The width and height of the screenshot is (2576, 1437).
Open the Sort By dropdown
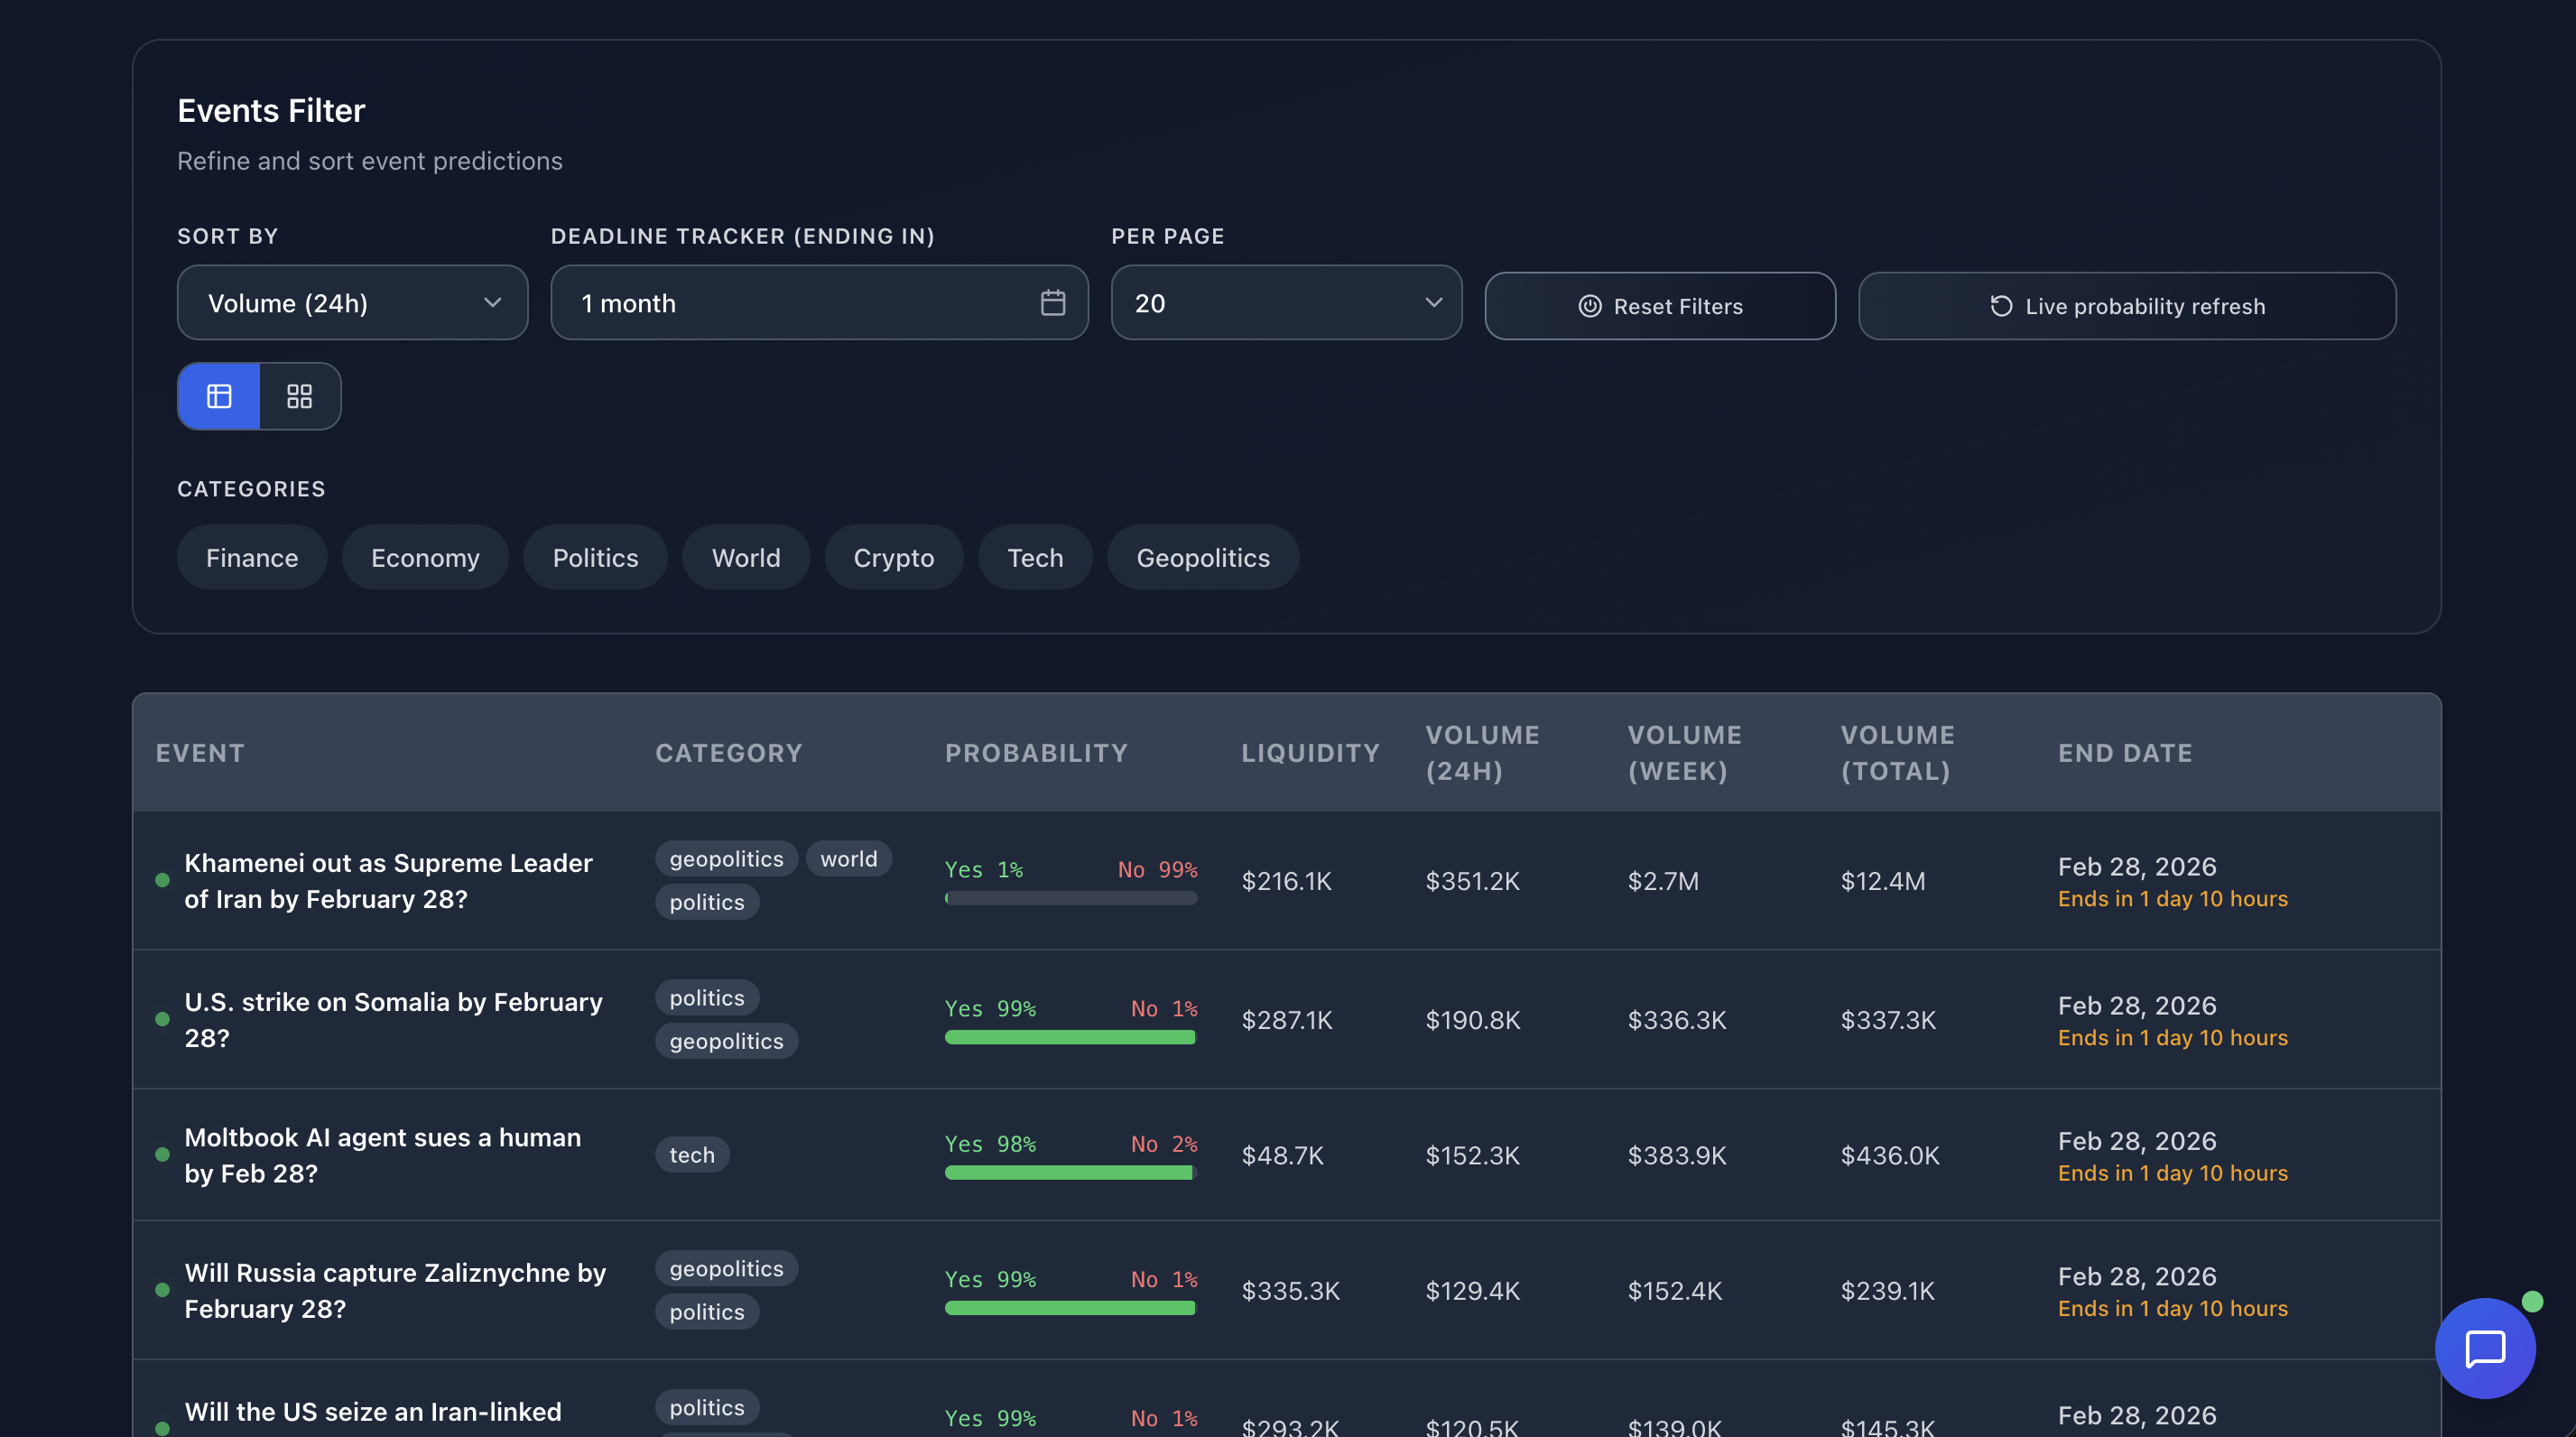(352, 303)
